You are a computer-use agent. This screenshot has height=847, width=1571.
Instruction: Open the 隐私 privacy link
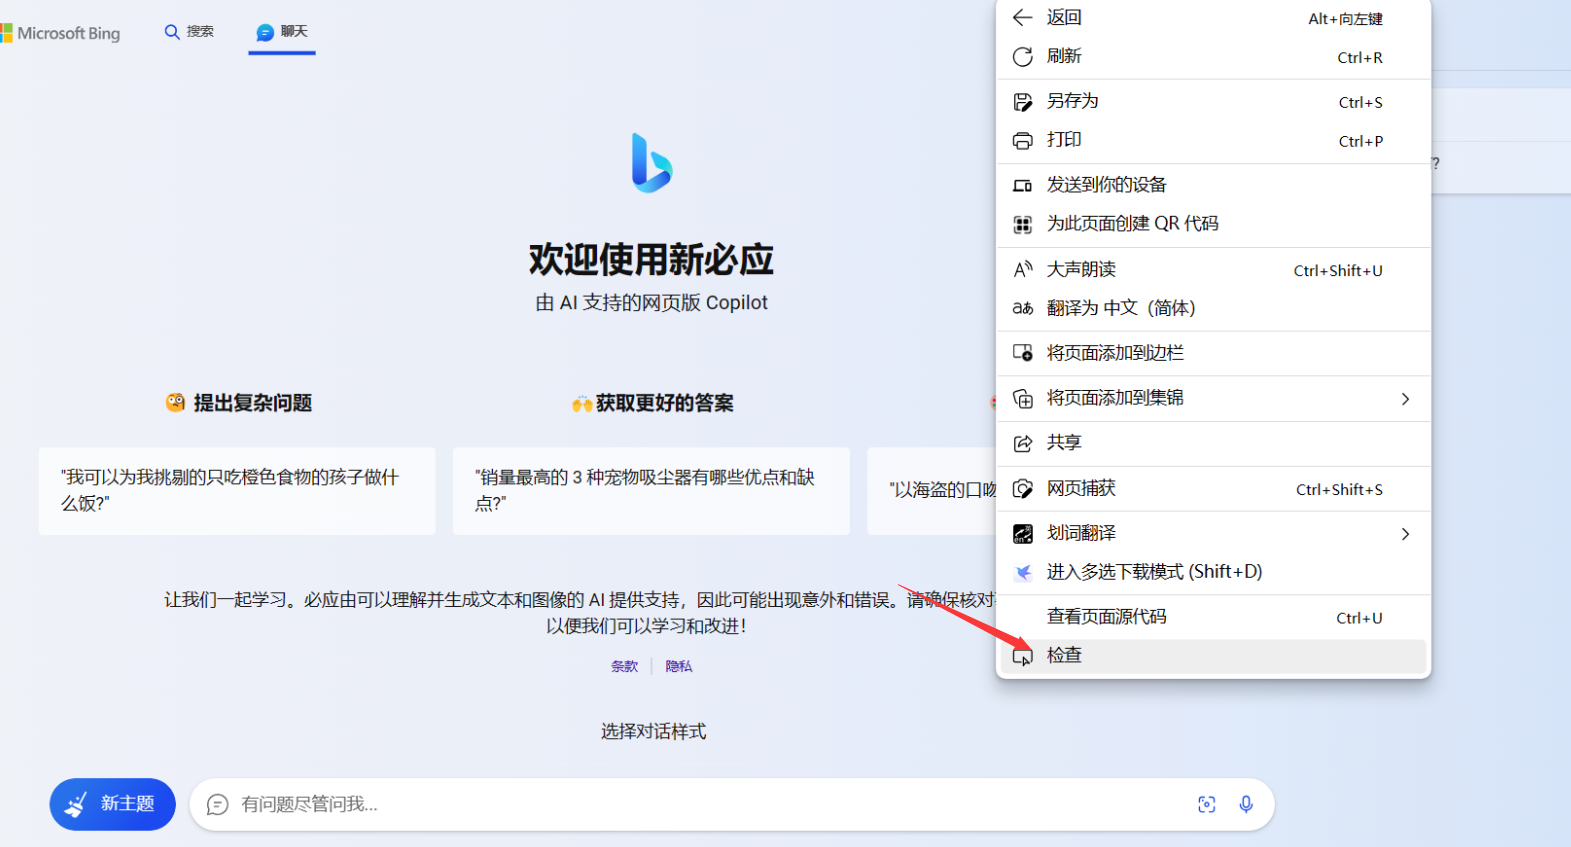679,666
